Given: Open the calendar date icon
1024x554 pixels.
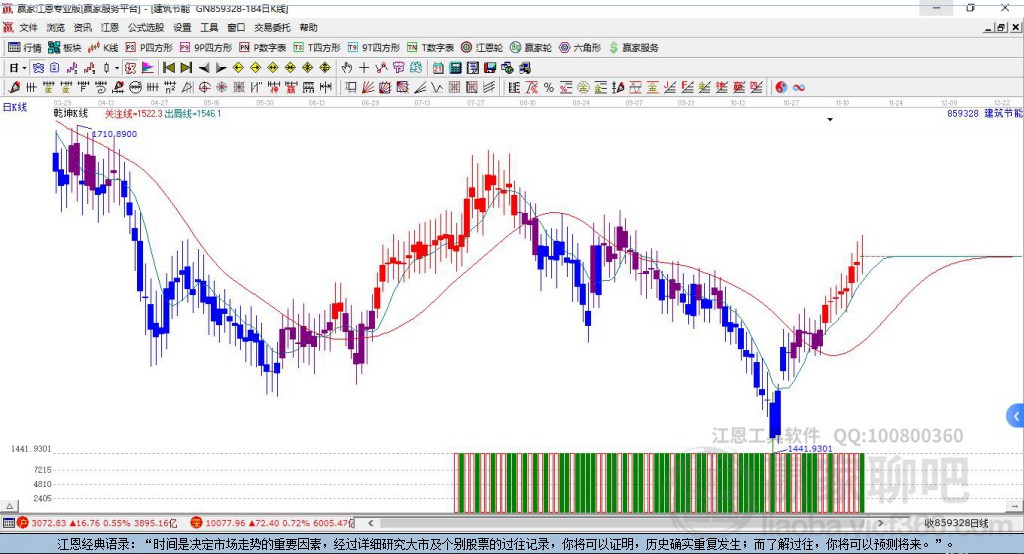Looking at the screenshot, I should [x=438, y=67].
